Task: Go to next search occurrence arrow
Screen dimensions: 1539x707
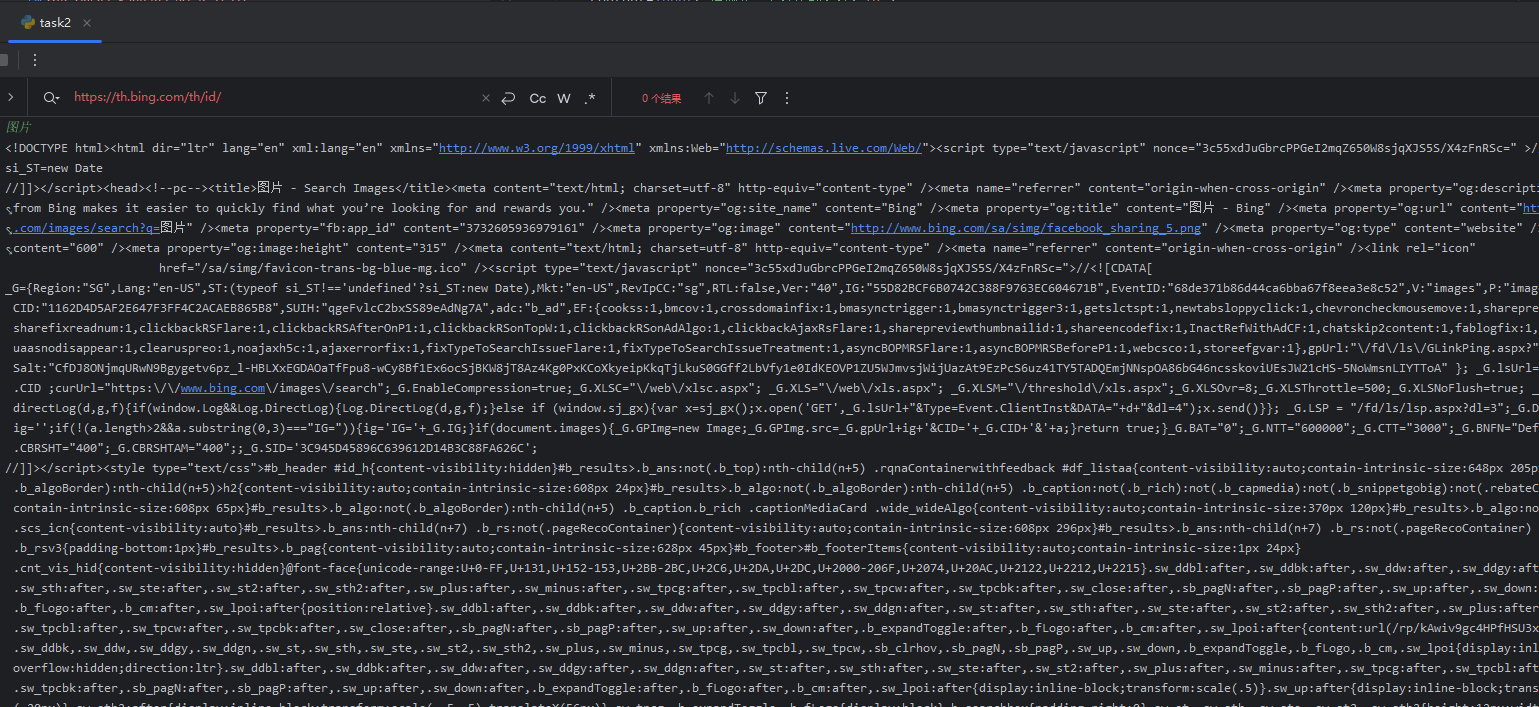Action: [x=735, y=98]
